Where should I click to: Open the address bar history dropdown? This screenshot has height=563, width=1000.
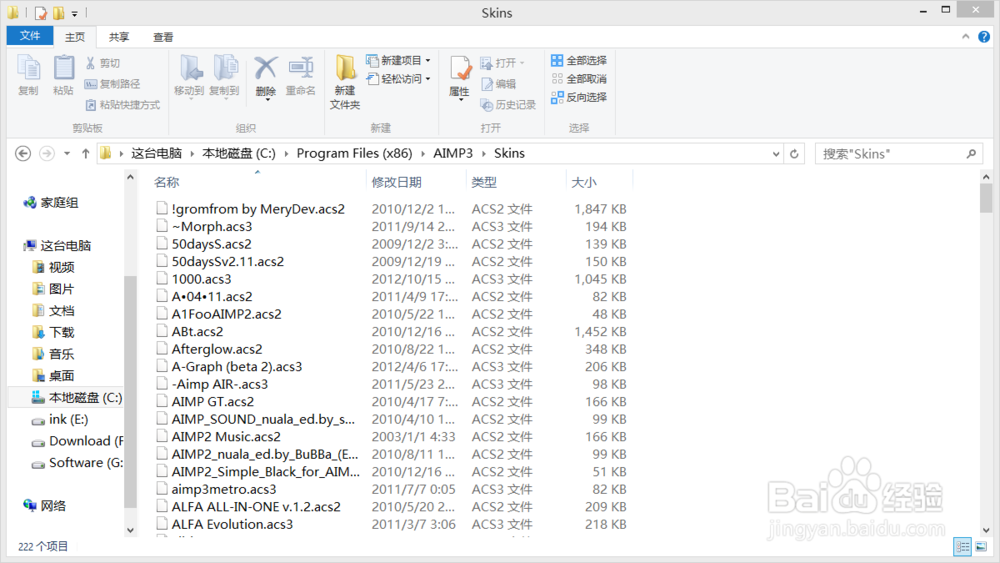[x=776, y=154]
